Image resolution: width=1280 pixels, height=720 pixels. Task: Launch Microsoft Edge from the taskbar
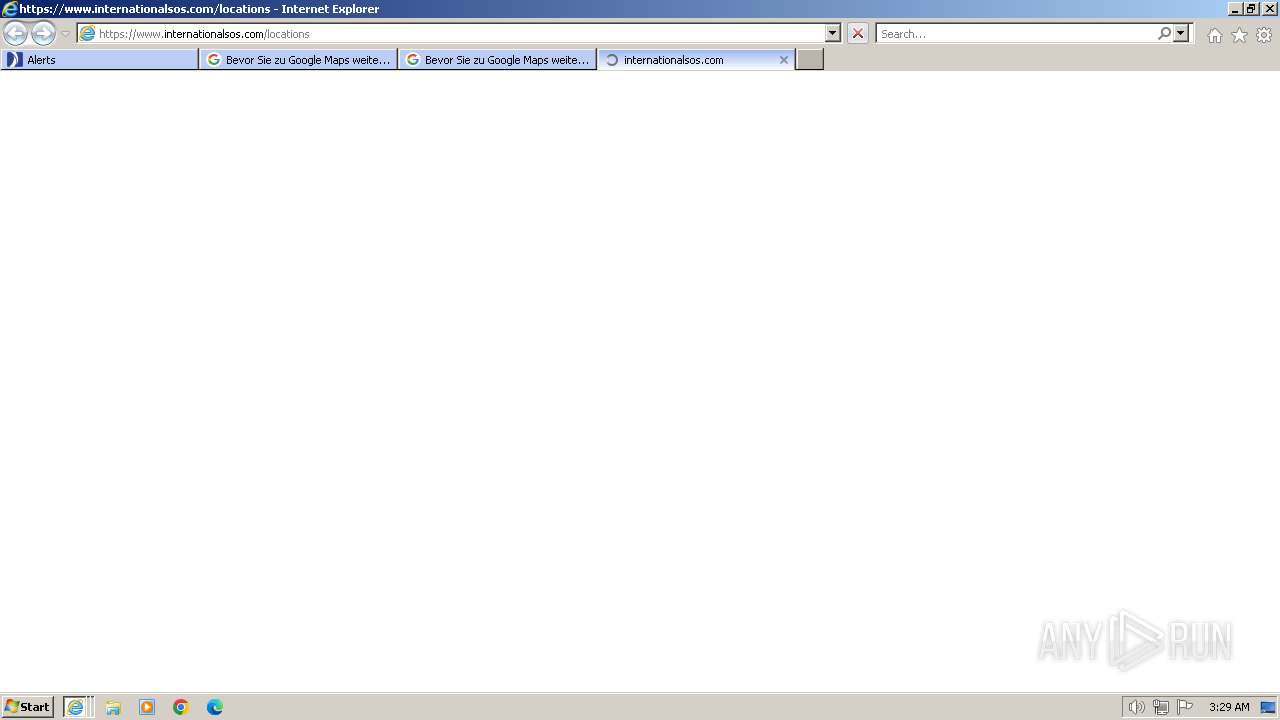(215, 707)
